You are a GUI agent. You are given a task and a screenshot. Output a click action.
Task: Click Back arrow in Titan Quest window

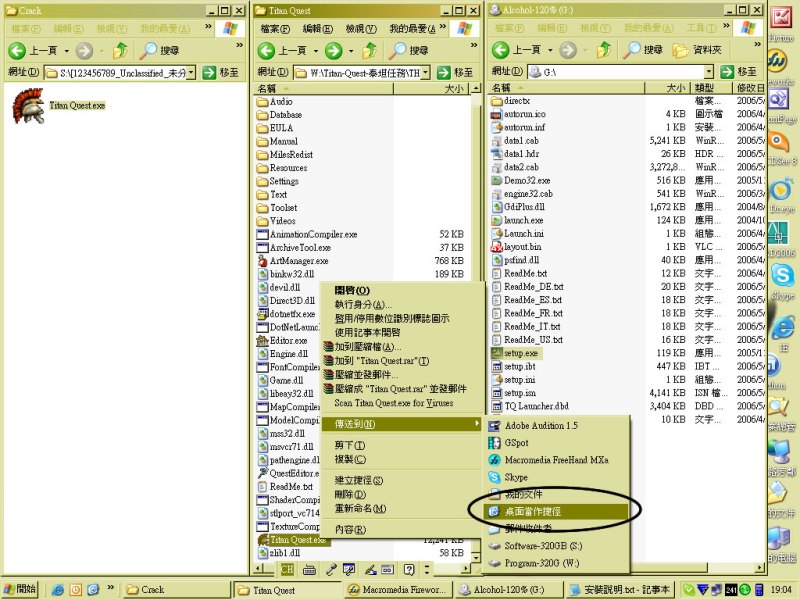tap(266, 50)
